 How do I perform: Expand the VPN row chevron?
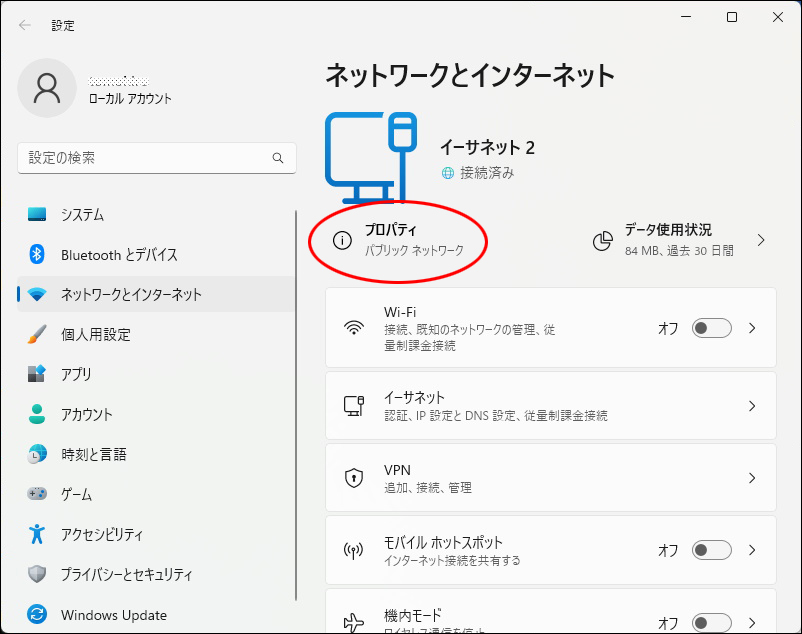click(x=752, y=479)
